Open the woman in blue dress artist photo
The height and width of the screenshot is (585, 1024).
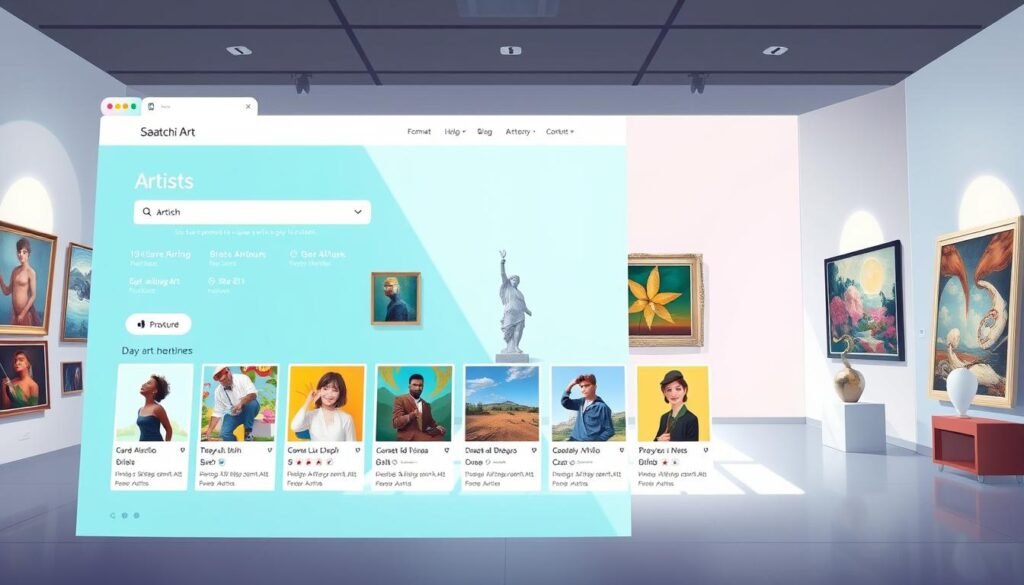point(153,403)
